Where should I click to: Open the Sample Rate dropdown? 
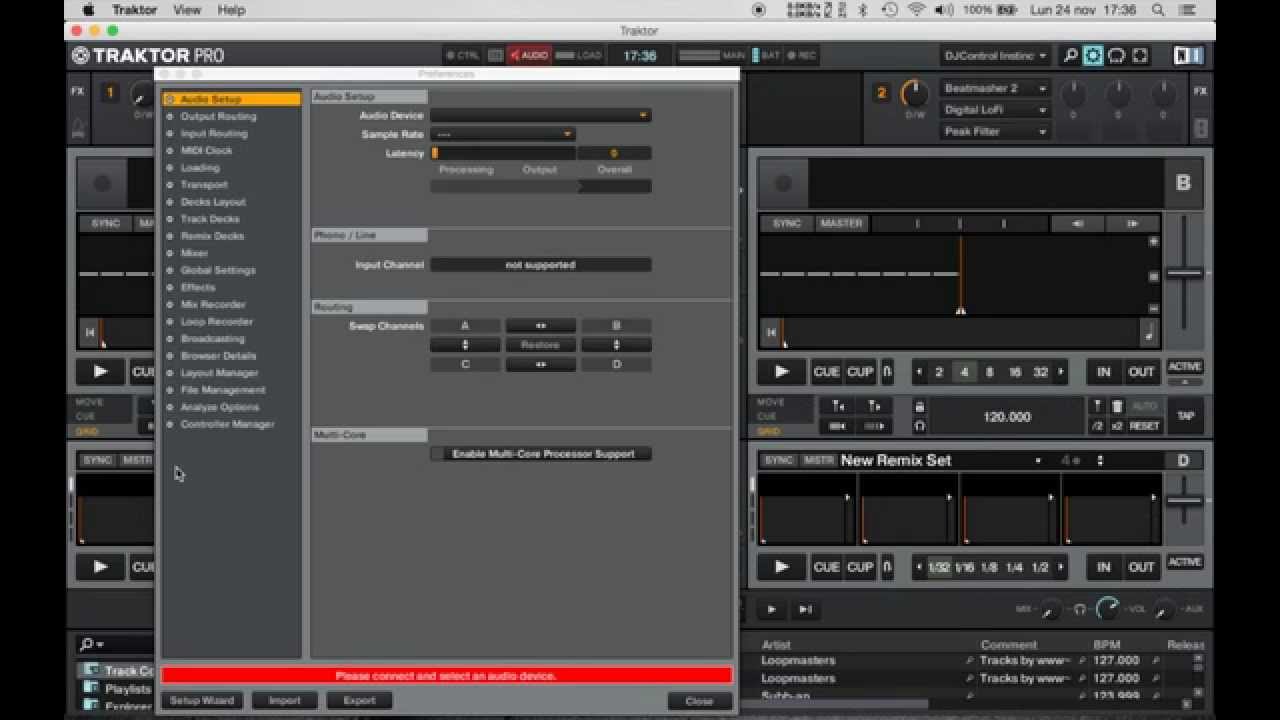tap(503, 134)
